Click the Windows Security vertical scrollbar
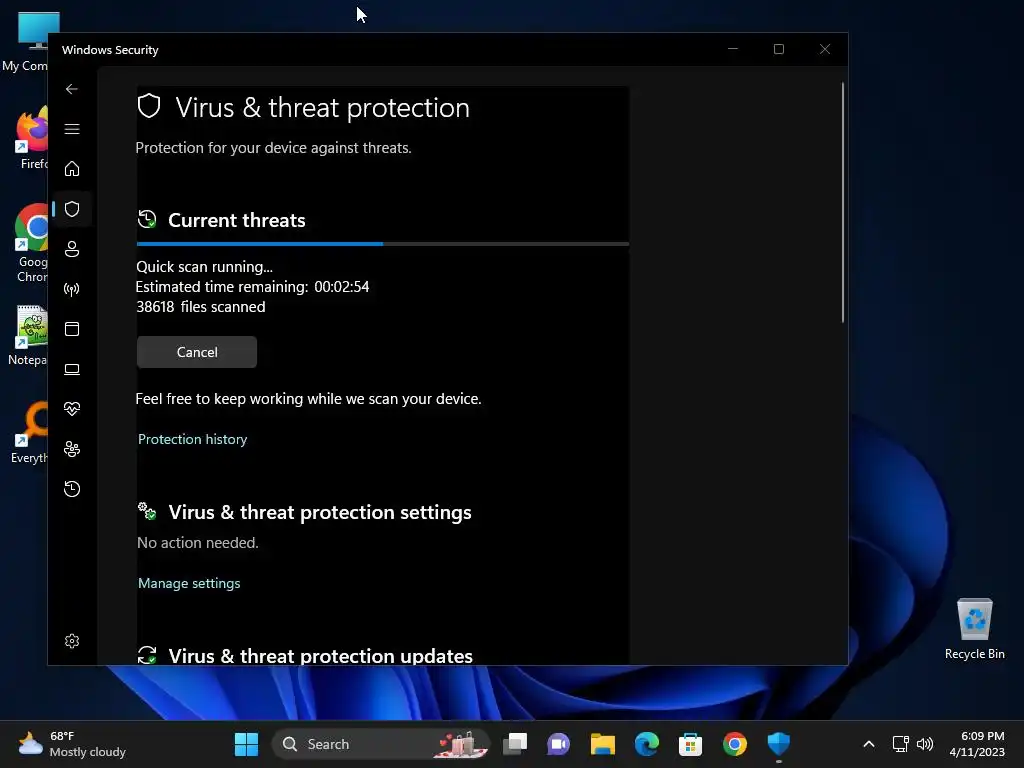 tap(842, 202)
